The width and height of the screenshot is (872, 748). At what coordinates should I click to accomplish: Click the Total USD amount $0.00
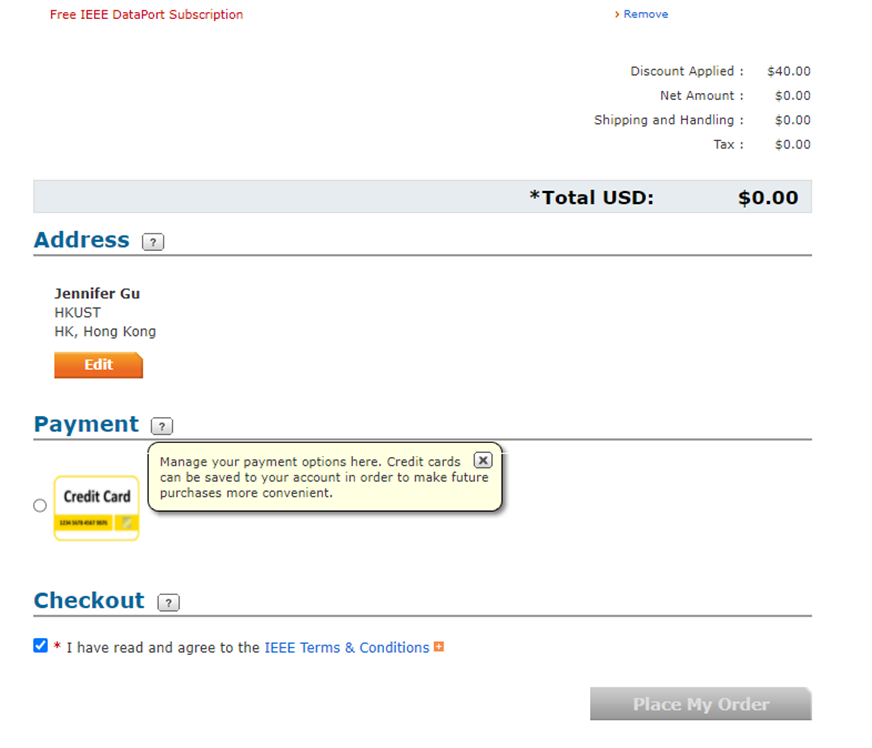pos(767,197)
